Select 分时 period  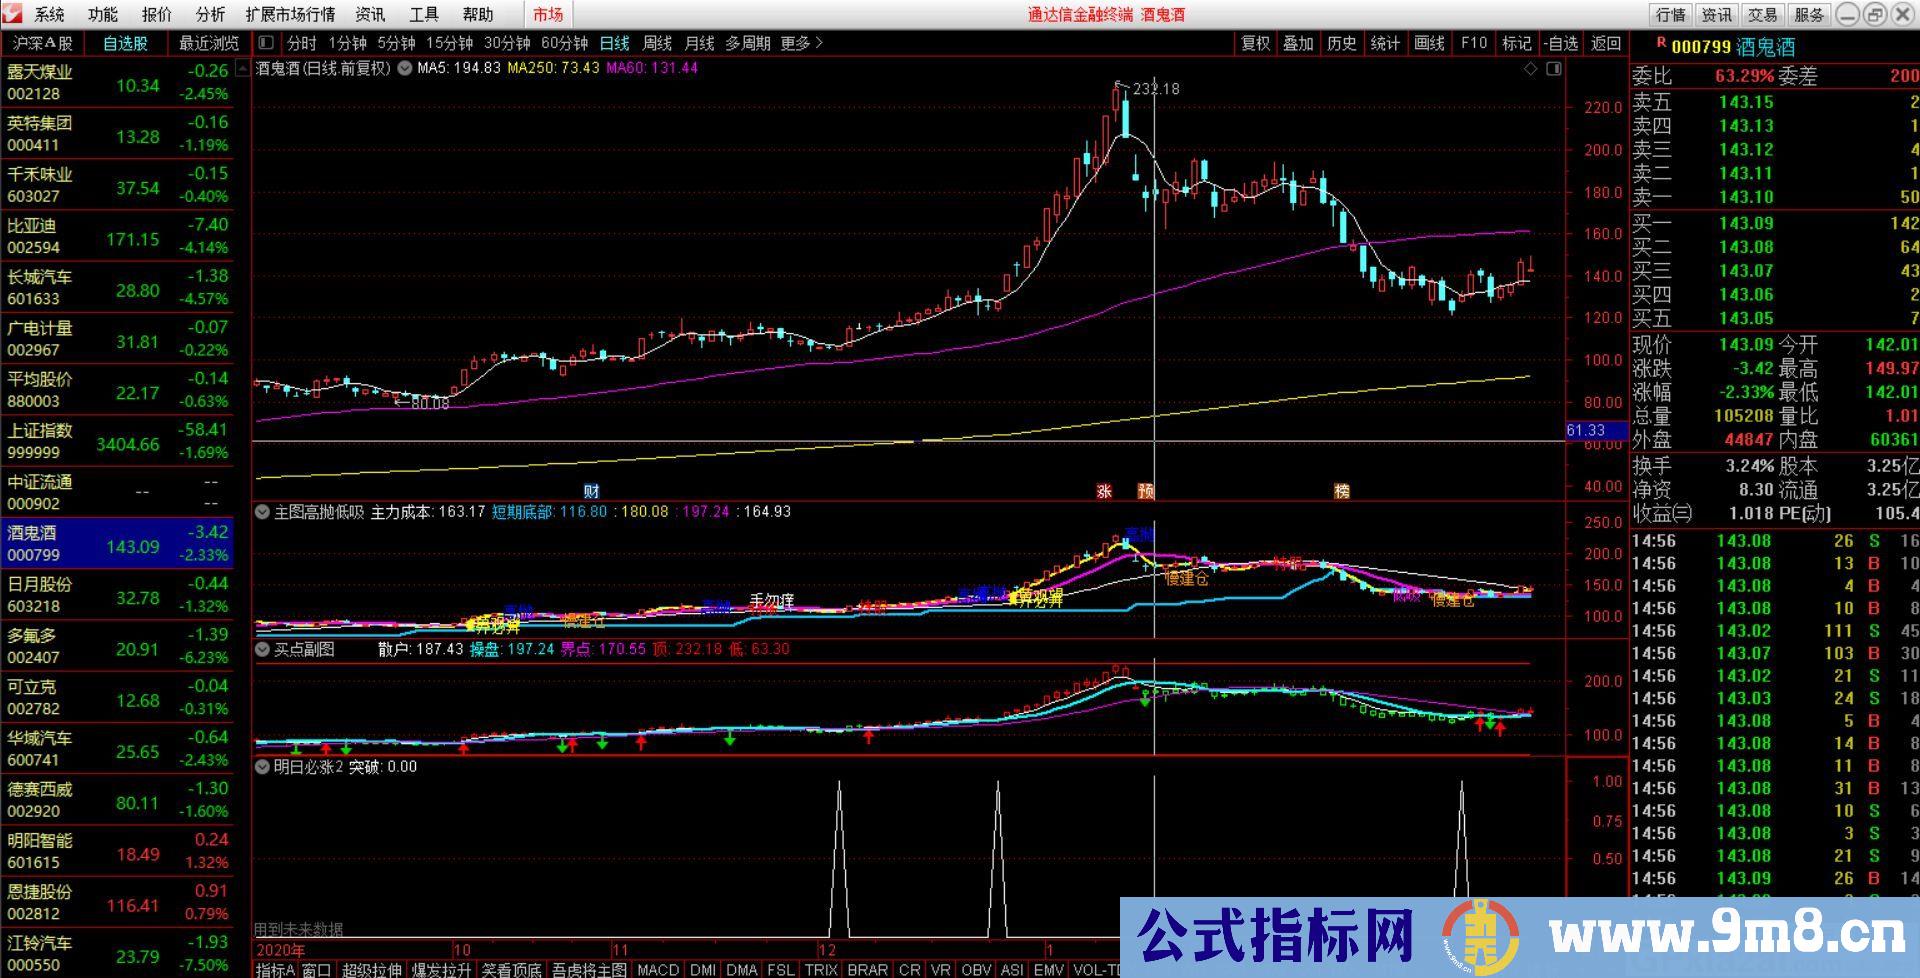(301, 43)
